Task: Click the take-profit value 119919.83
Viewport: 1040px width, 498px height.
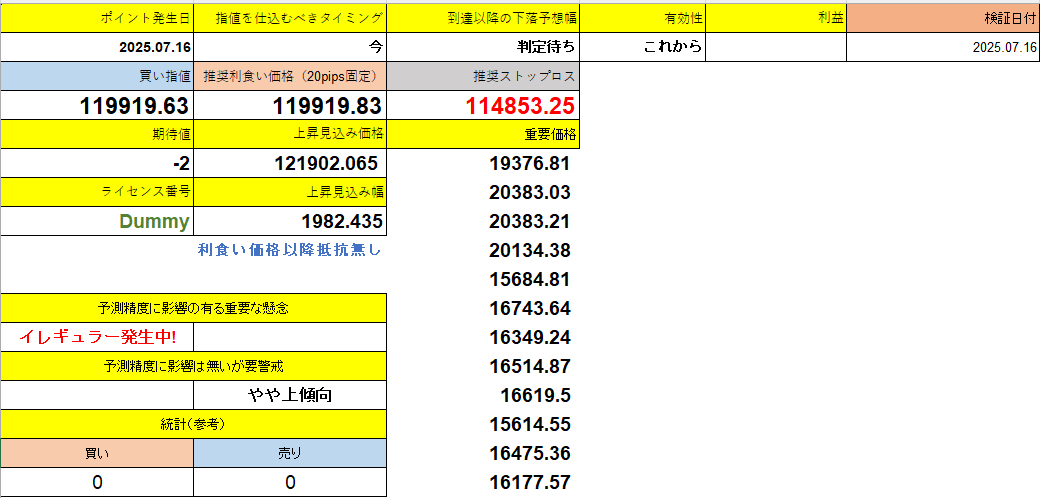Action: (290, 105)
